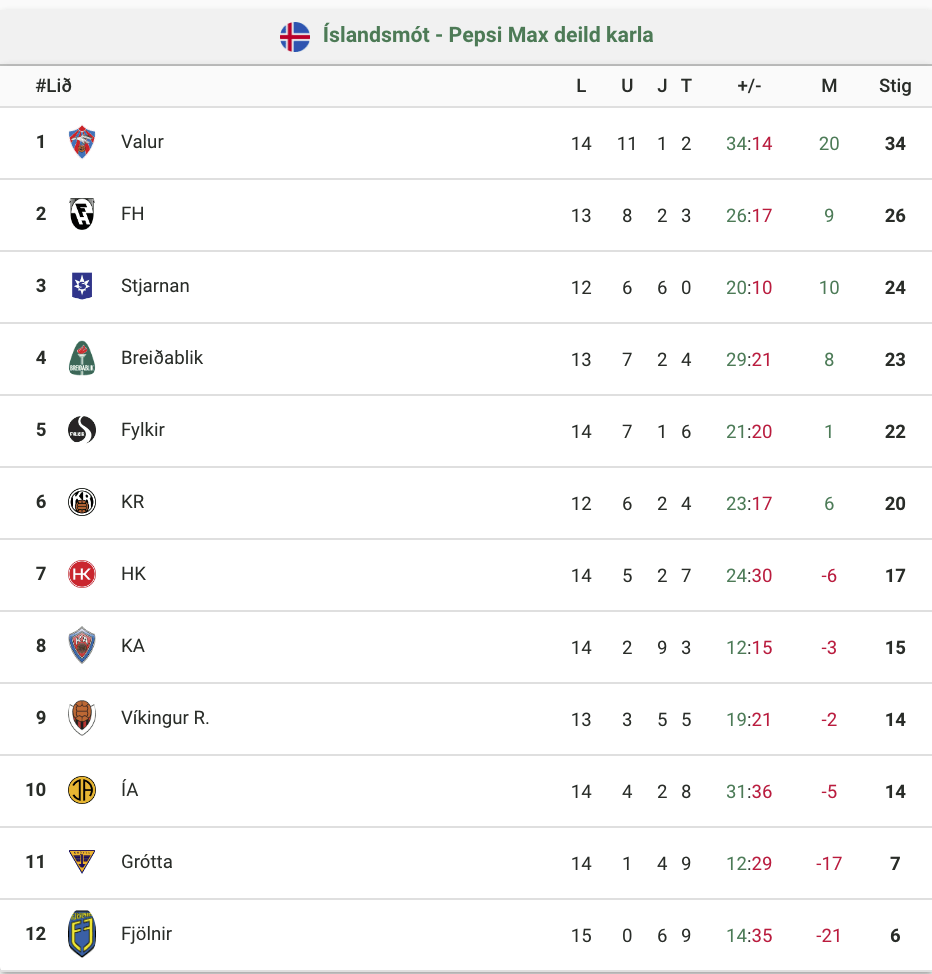This screenshot has height=974, width=932.
Task: Click the Fjölnir club crest
Action: (x=81, y=934)
